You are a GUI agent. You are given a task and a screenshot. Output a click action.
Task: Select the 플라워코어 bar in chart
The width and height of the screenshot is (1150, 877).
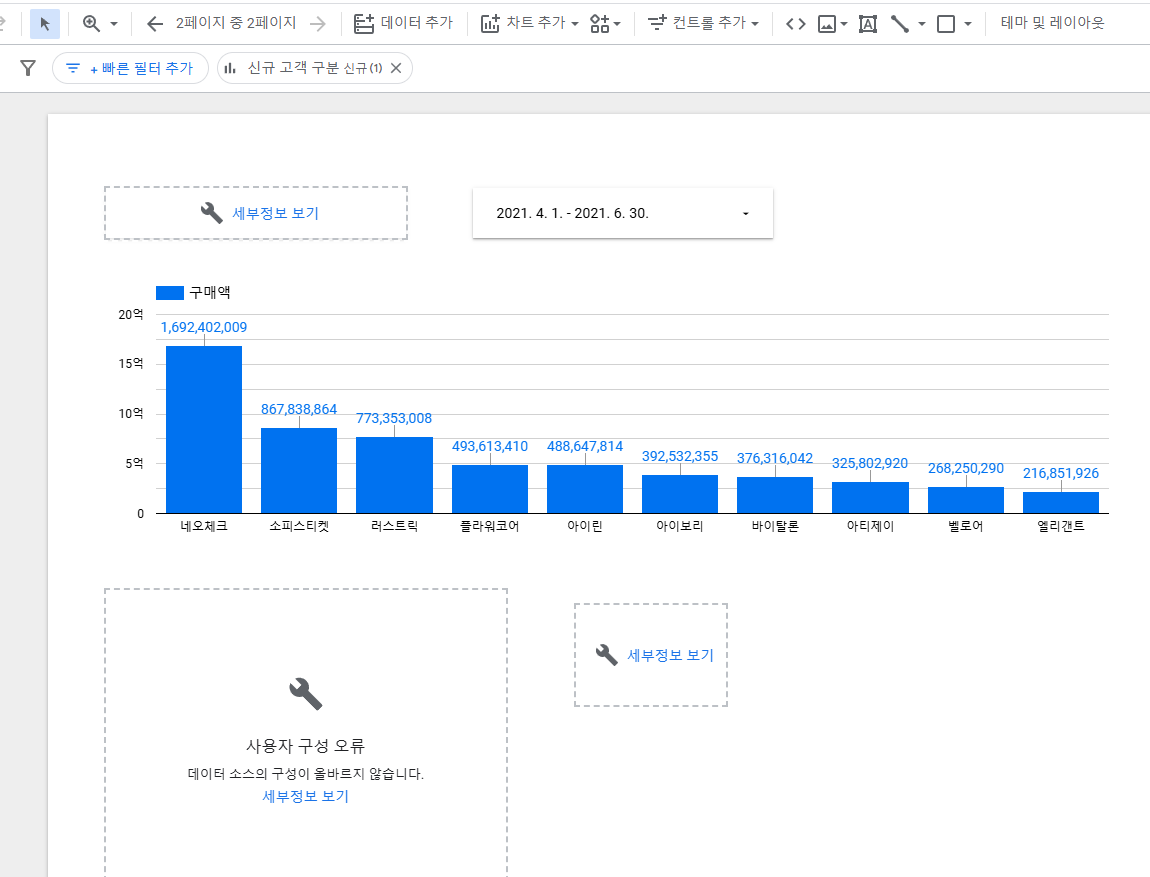point(490,489)
